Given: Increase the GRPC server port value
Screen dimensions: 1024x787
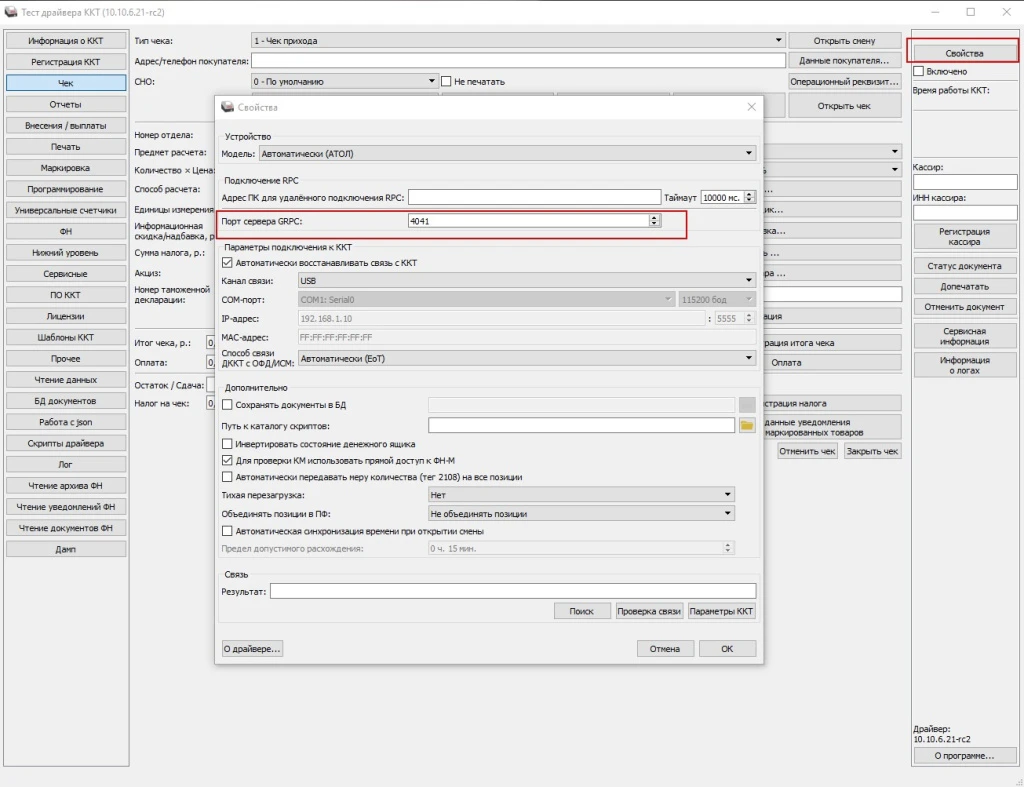Looking at the screenshot, I should [654, 217].
